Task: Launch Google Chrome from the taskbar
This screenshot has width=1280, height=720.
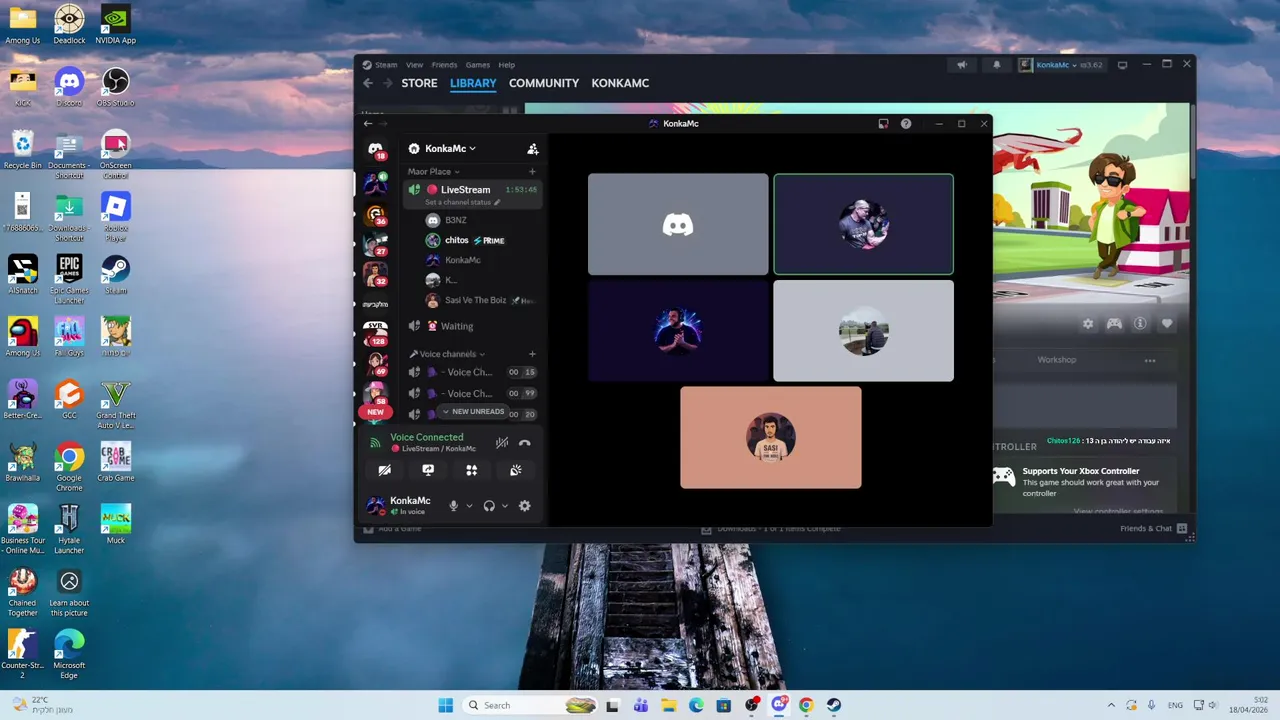Action: click(x=806, y=705)
